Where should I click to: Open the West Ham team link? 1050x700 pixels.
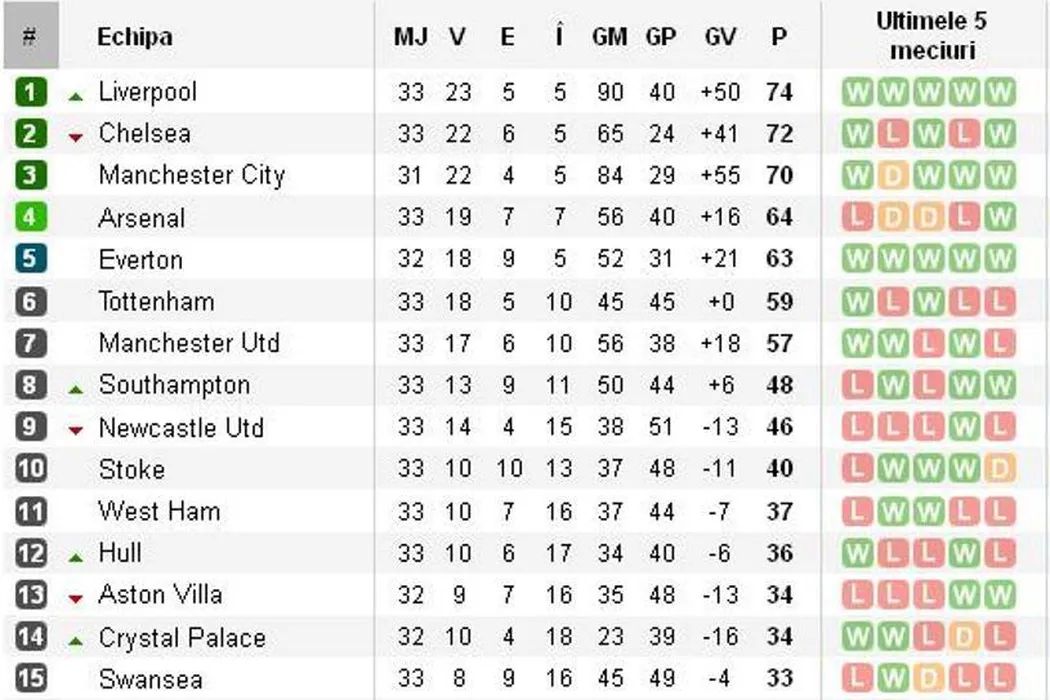158,511
